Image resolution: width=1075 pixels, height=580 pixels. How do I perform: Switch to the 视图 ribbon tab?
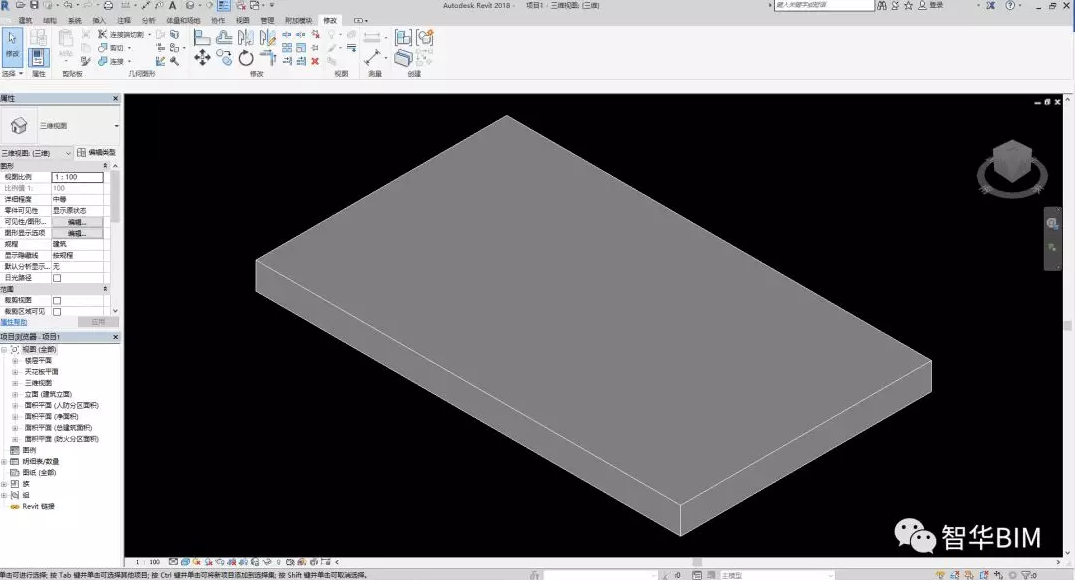tap(243, 20)
